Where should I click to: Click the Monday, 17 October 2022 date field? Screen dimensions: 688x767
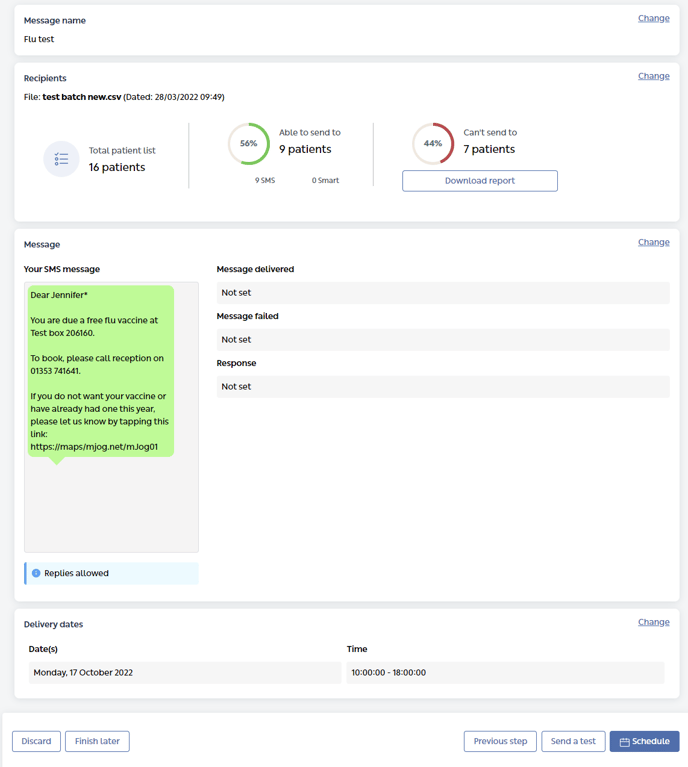tap(184, 673)
